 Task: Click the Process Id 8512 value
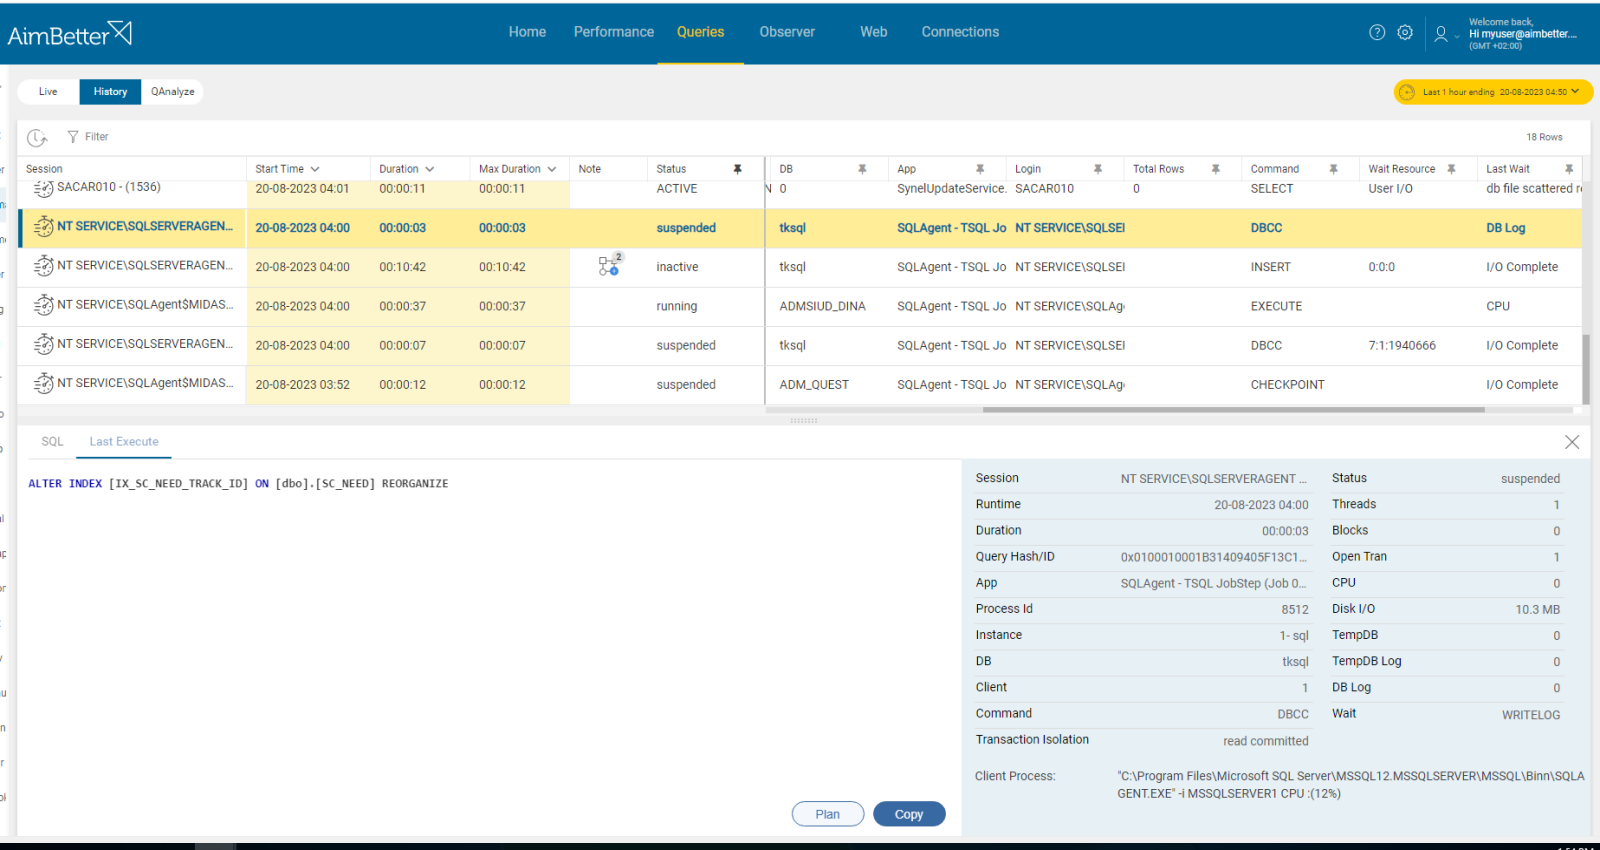(x=1295, y=610)
